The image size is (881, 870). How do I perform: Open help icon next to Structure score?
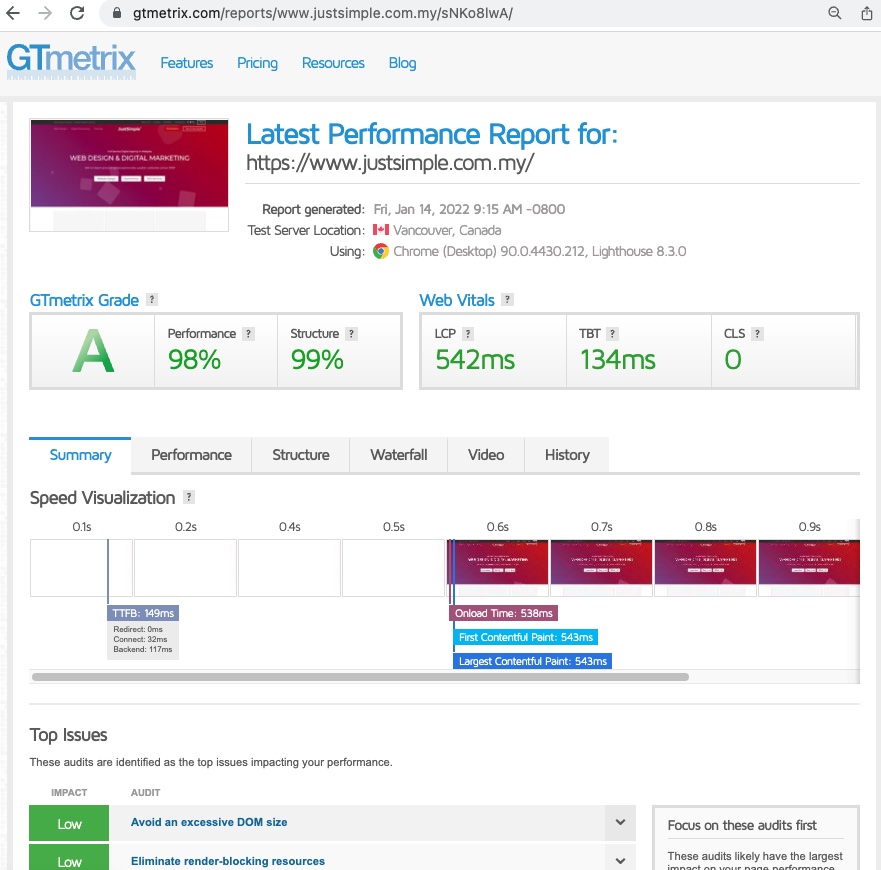[351, 334]
